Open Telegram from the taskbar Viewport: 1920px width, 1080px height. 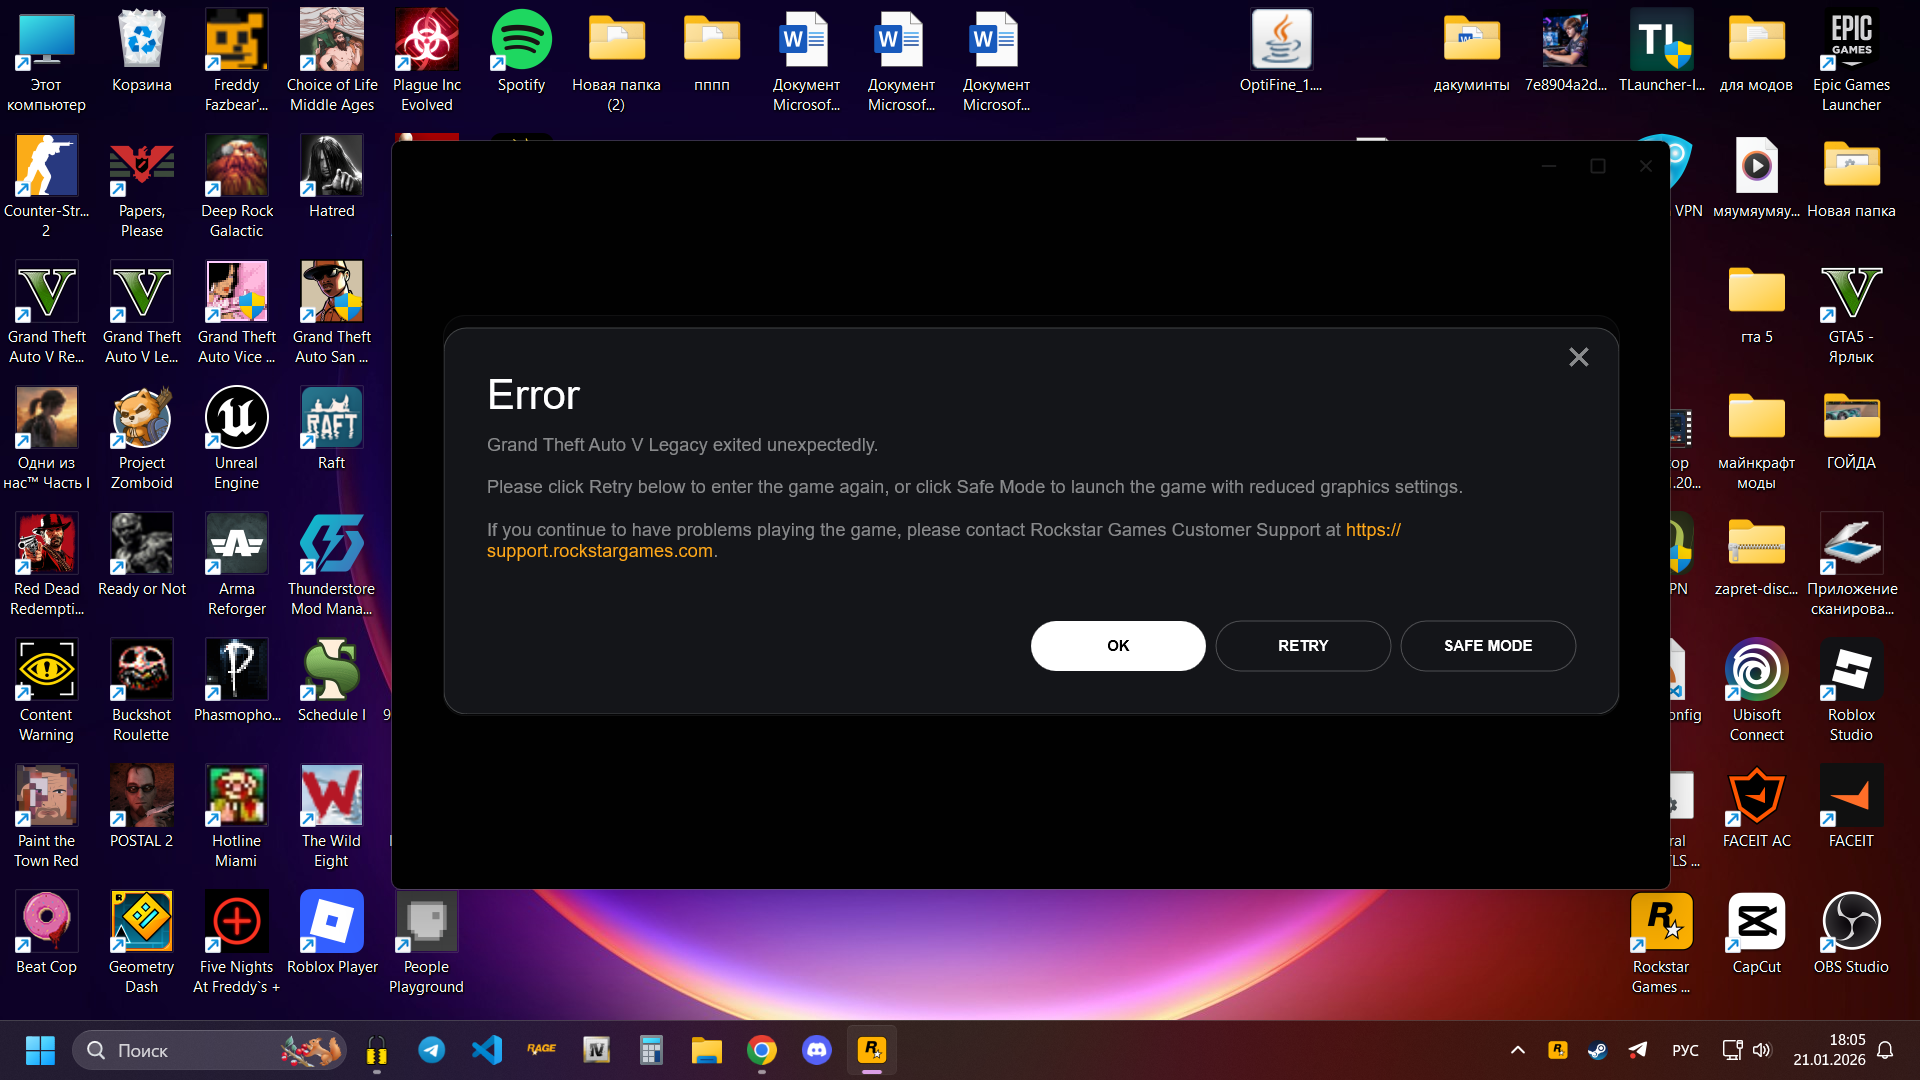[431, 1050]
